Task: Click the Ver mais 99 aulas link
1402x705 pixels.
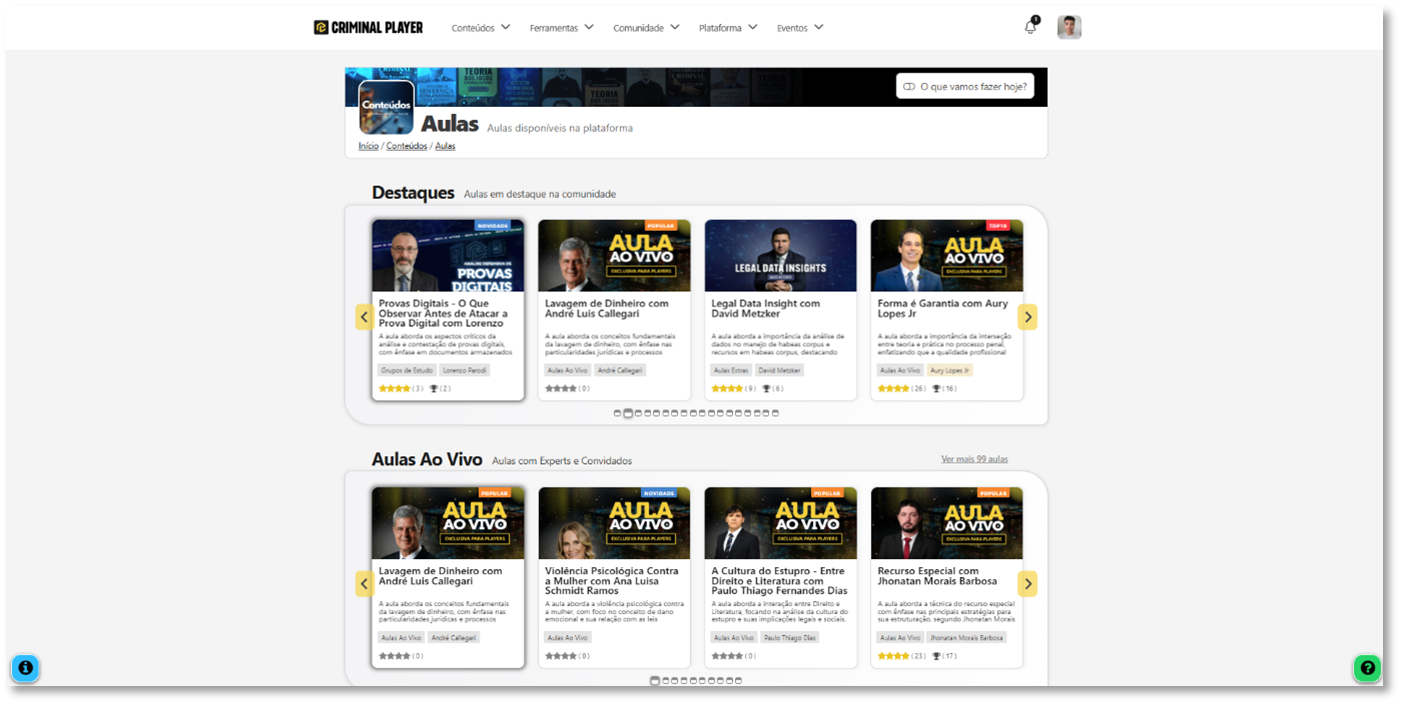Action: tap(975, 458)
